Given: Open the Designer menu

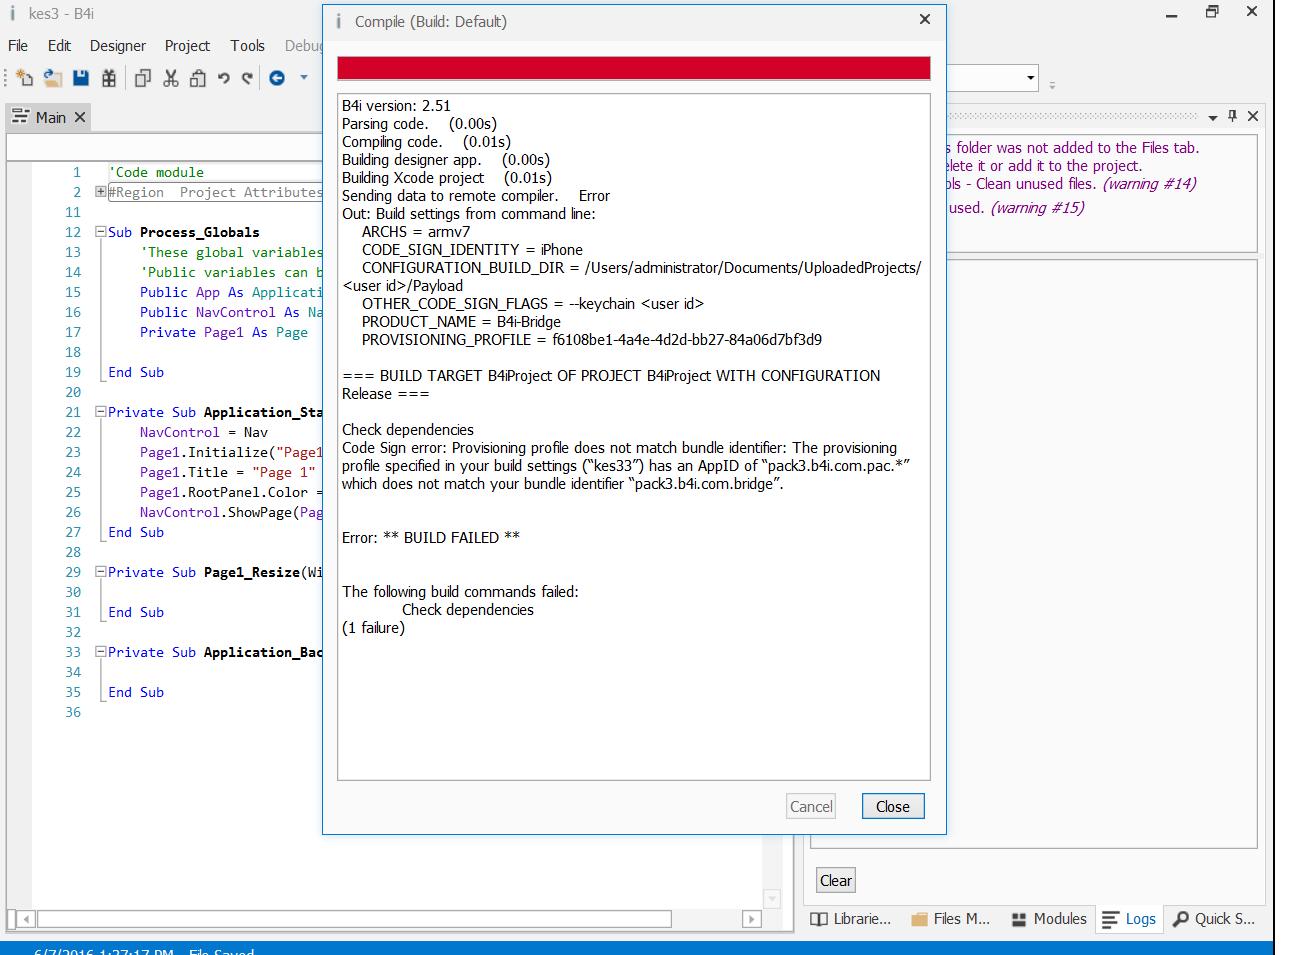Looking at the screenshot, I should click(x=117, y=46).
